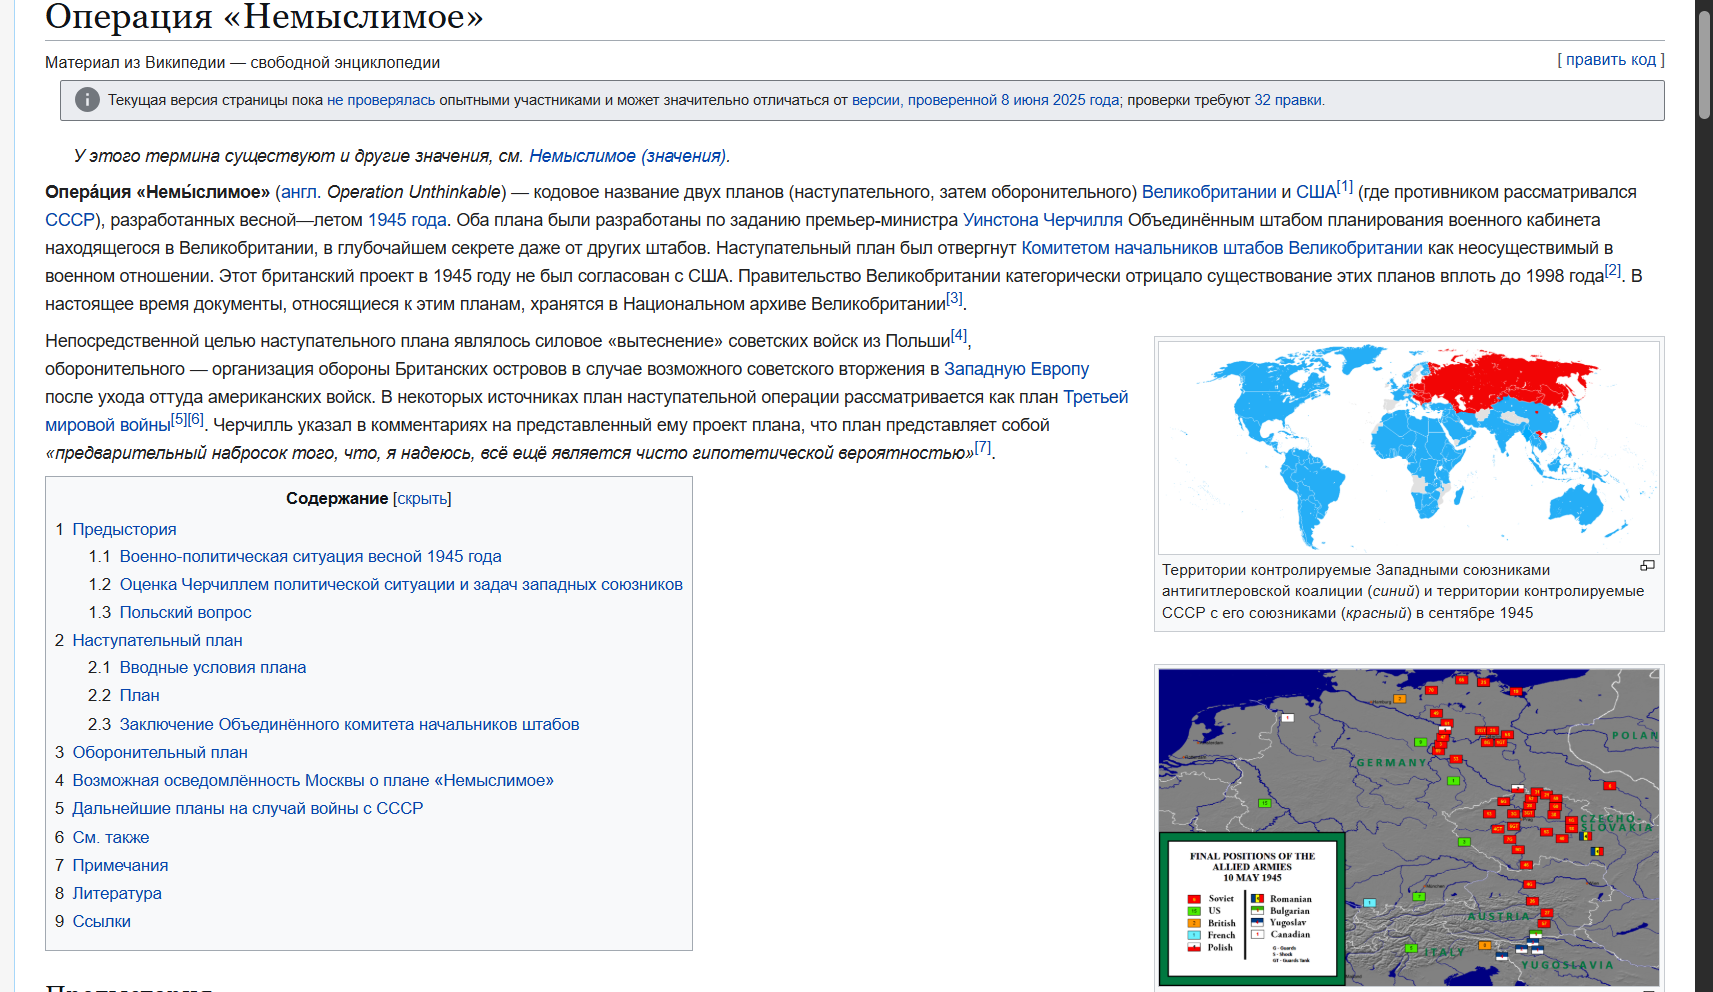Click the page title «Операция «Немыслимое»»
This screenshot has height=992, width=1713.
[264, 17]
